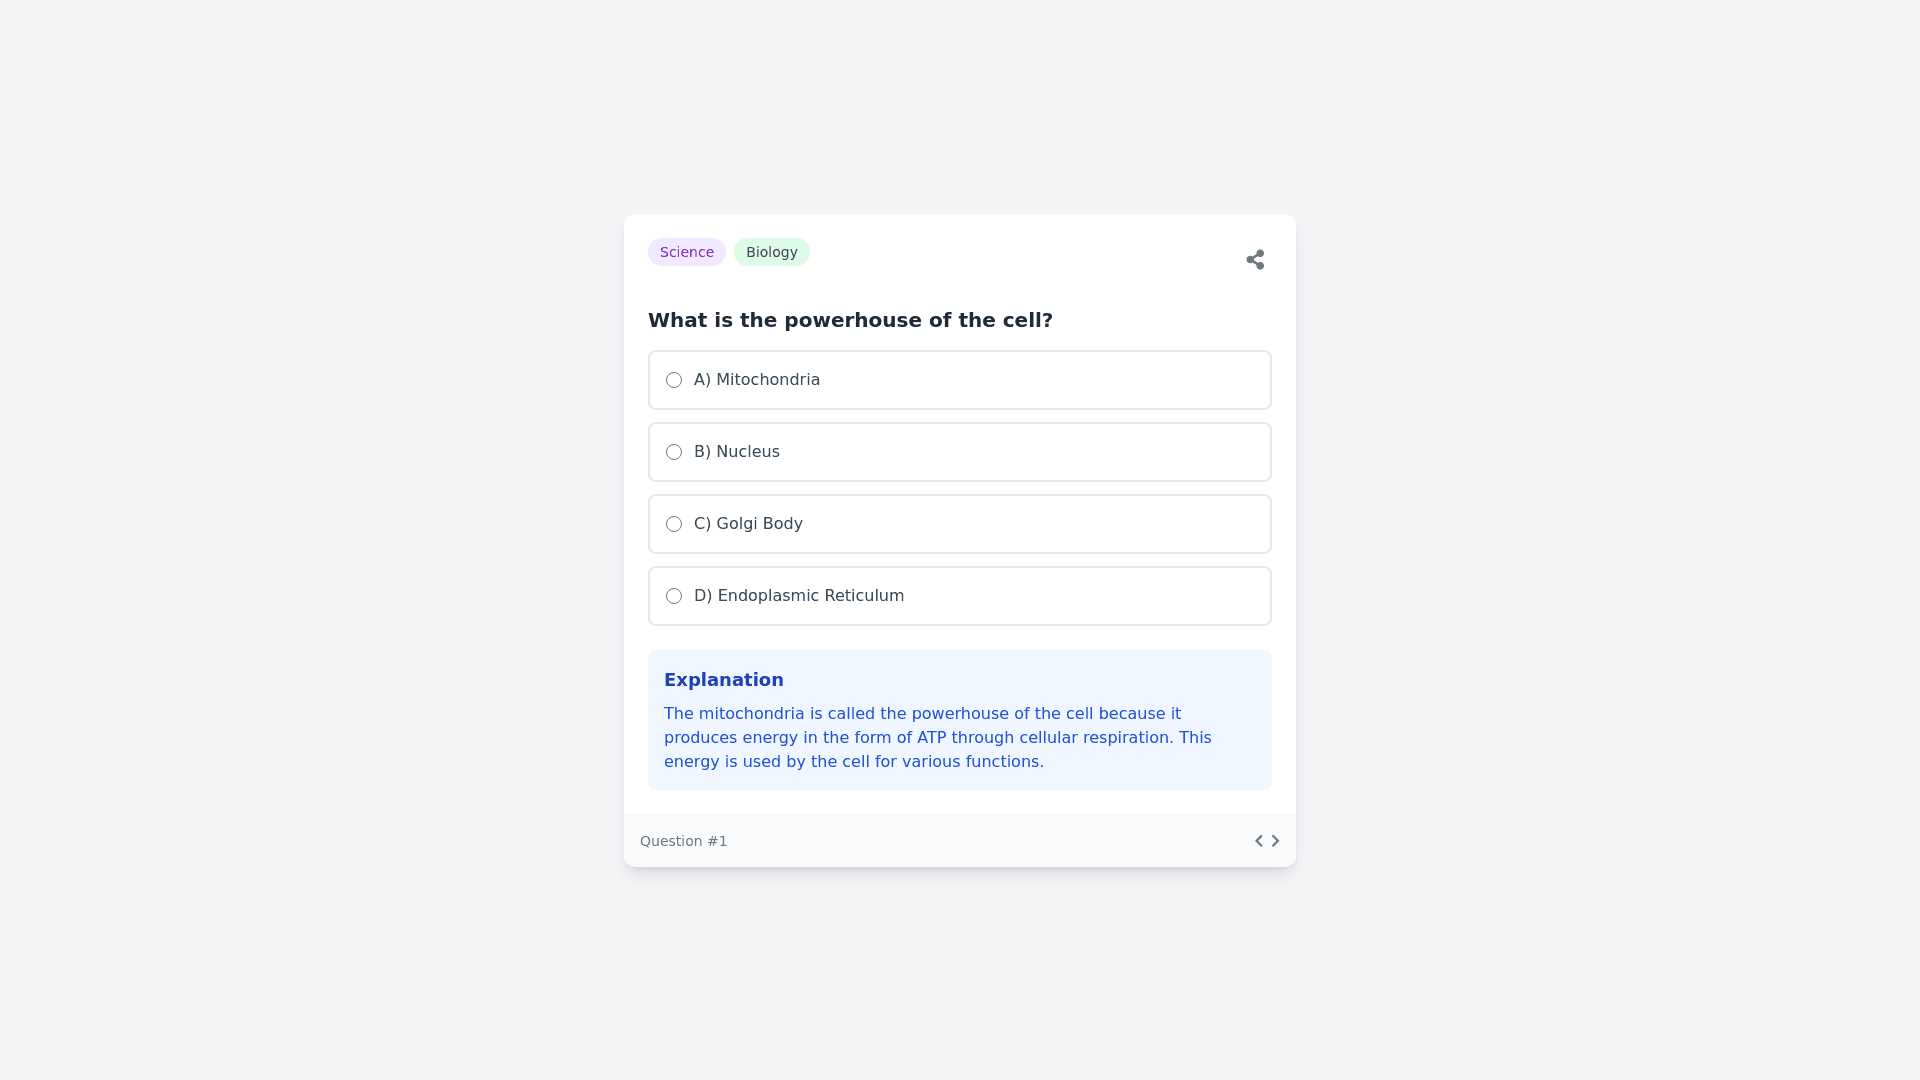Go to the previous question using left chevron
The image size is (1920, 1080).
click(1259, 841)
